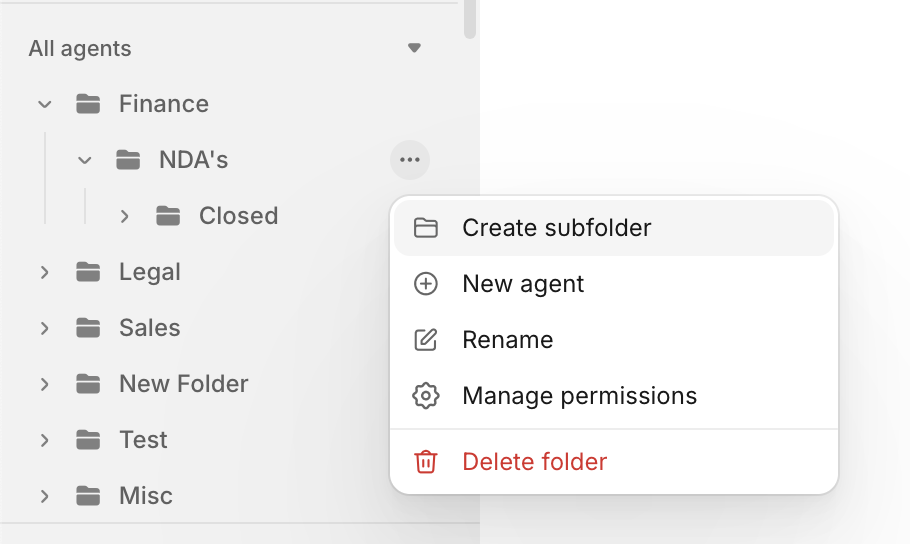910x544 pixels.
Task: Click the pencil icon beside Rename
Action: tap(425, 340)
